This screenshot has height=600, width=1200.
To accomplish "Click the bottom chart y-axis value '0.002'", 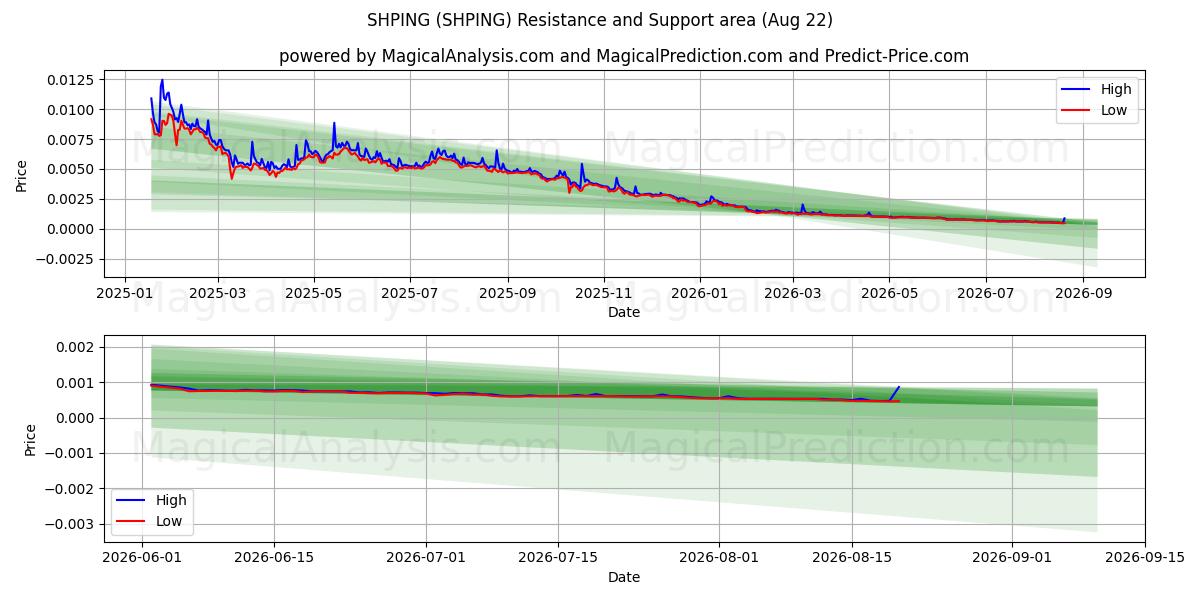I will (76, 348).
